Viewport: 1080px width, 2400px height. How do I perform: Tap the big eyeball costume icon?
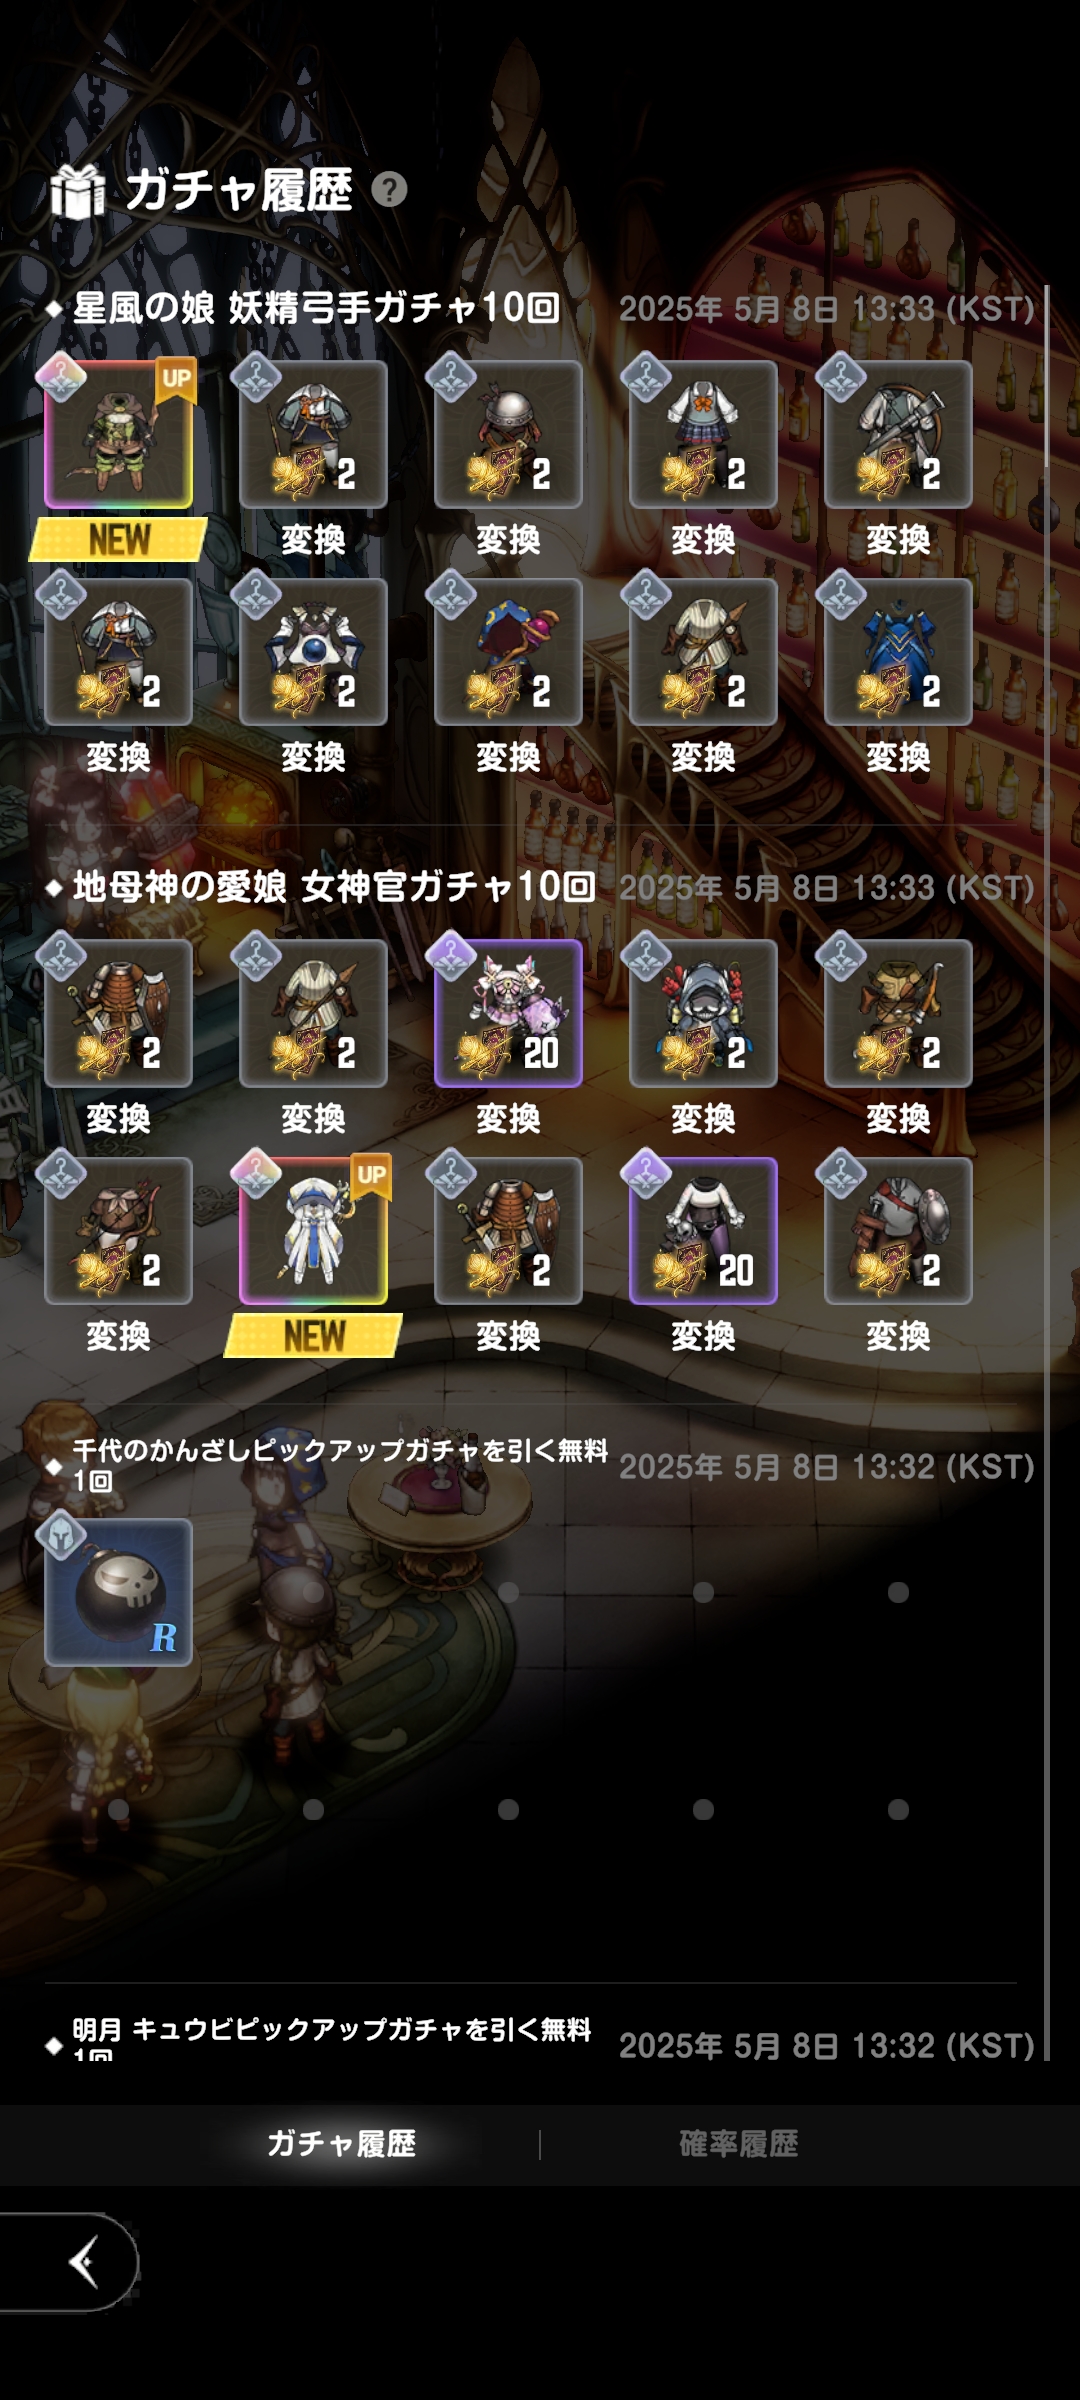[313, 652]
